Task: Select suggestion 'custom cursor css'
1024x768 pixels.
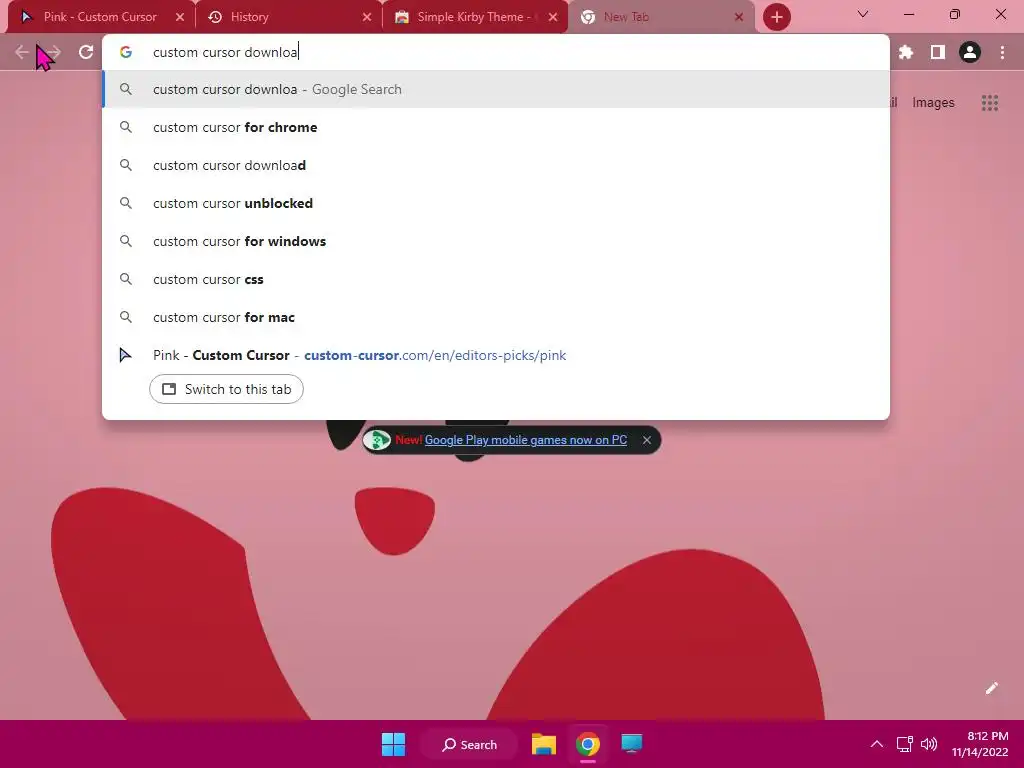Action: tap(496, 279)
